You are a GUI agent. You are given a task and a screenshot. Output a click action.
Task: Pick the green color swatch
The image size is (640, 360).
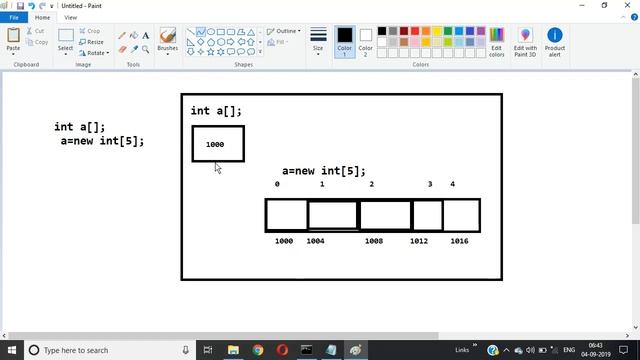pyautogui.click(x=448, y=31)
